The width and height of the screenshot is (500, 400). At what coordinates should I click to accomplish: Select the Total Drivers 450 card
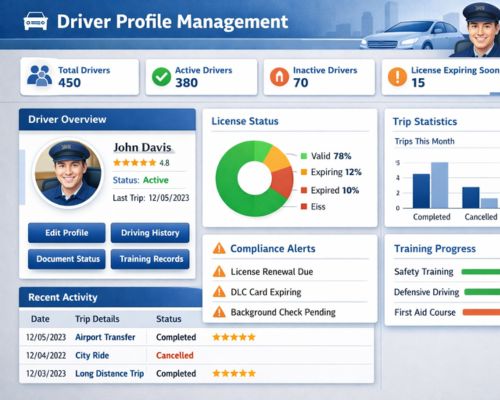point(80,77)
